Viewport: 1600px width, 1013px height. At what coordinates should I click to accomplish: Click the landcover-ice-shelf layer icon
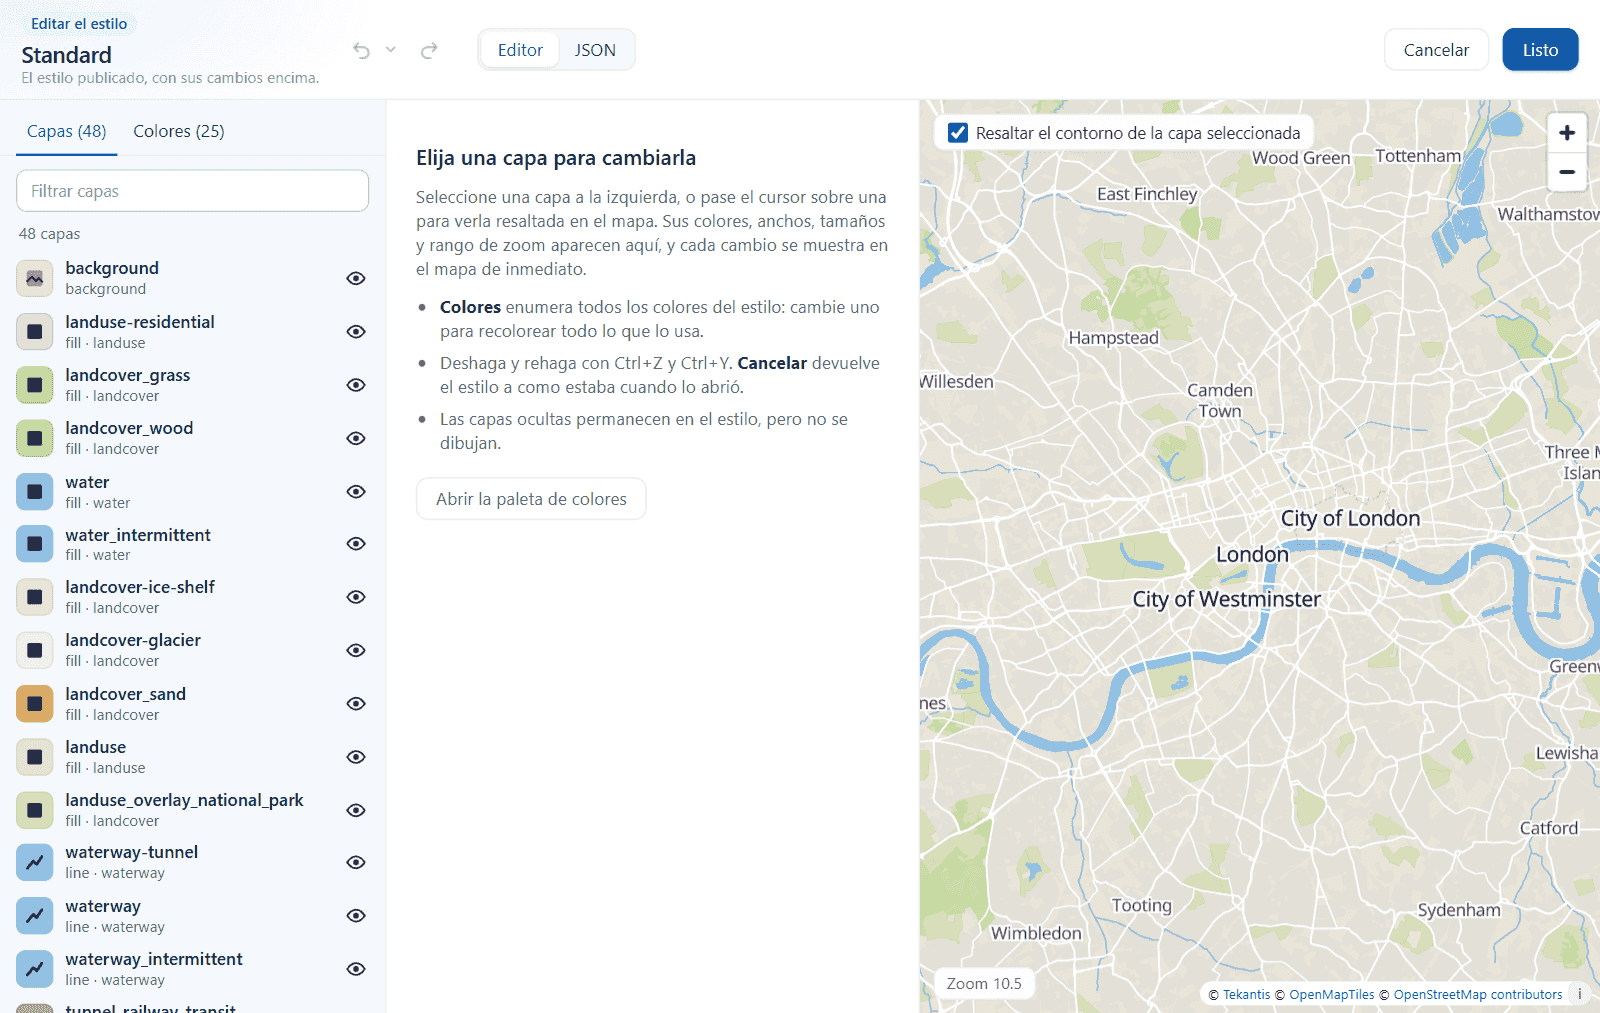pyautogui.click(x=35, y=597)
